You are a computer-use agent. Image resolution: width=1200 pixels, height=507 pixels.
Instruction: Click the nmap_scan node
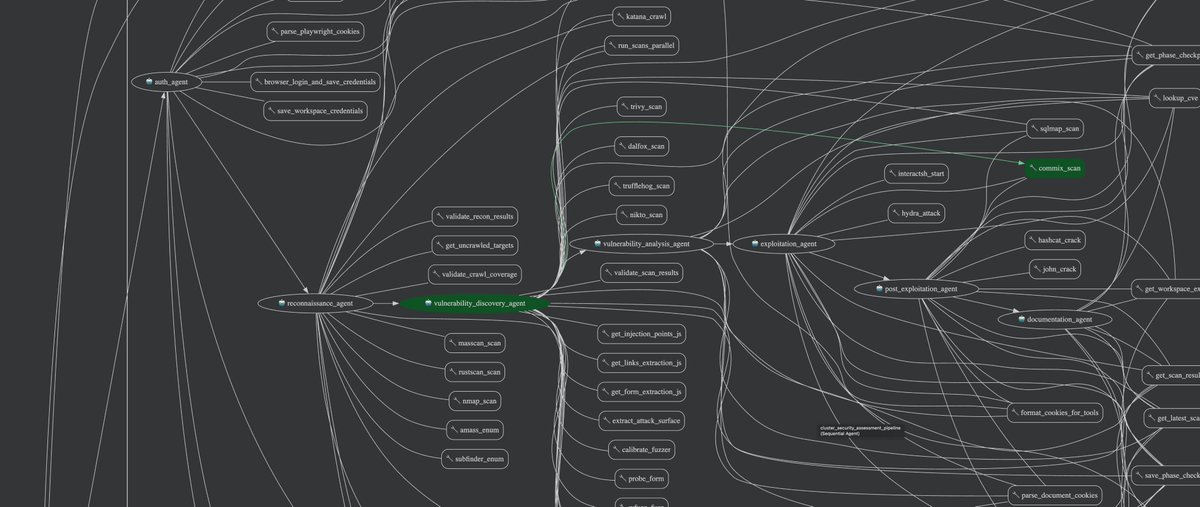[x=474, y=401]
